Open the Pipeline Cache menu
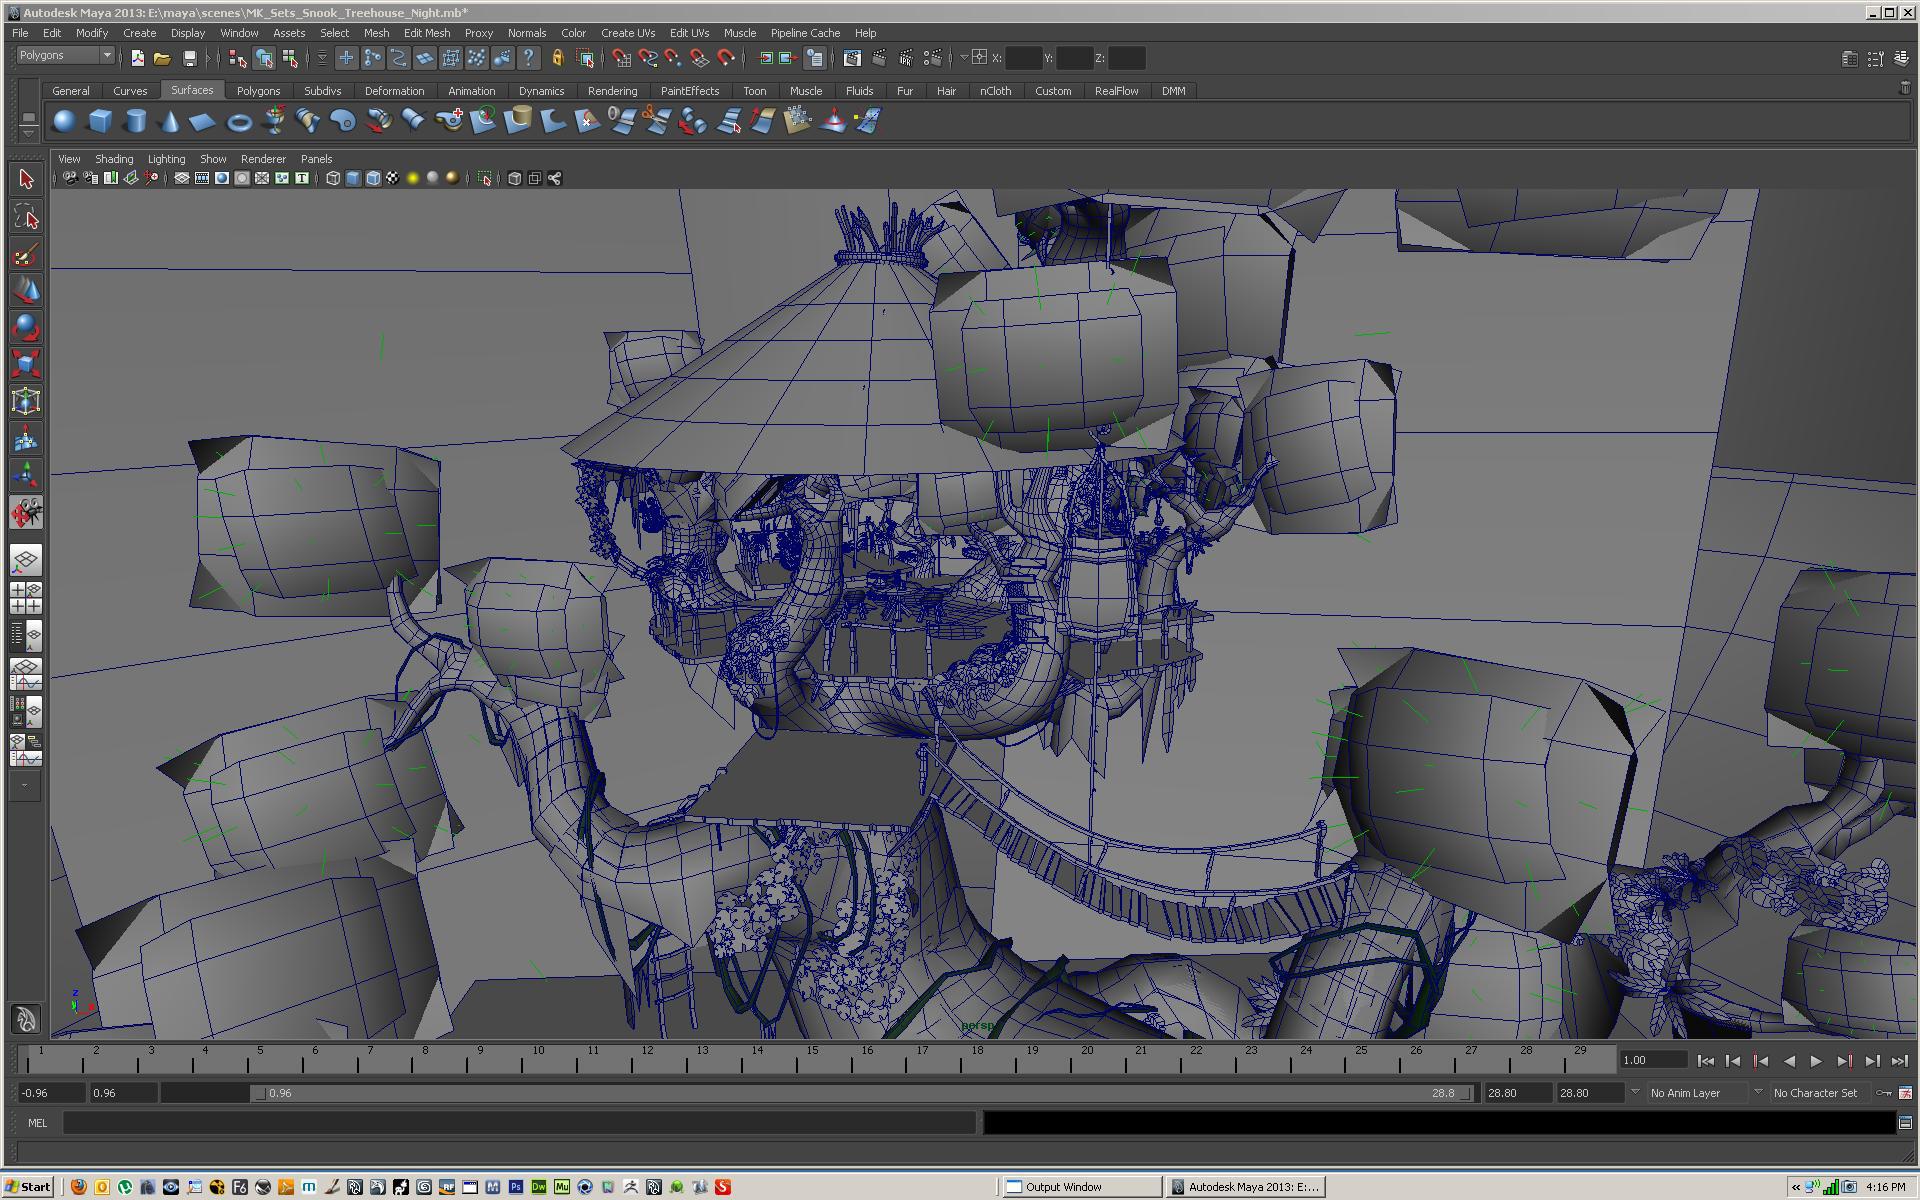 point(805,33)
